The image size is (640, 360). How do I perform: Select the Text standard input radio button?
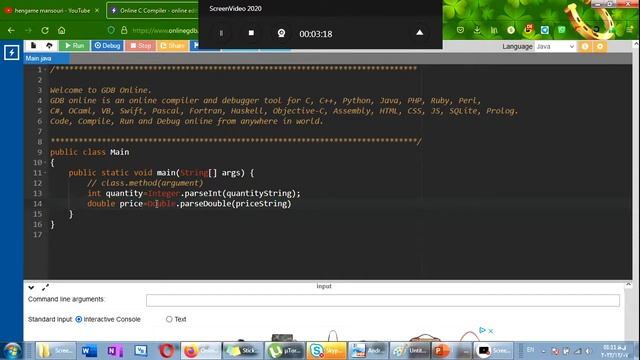[x=169, y=319]
